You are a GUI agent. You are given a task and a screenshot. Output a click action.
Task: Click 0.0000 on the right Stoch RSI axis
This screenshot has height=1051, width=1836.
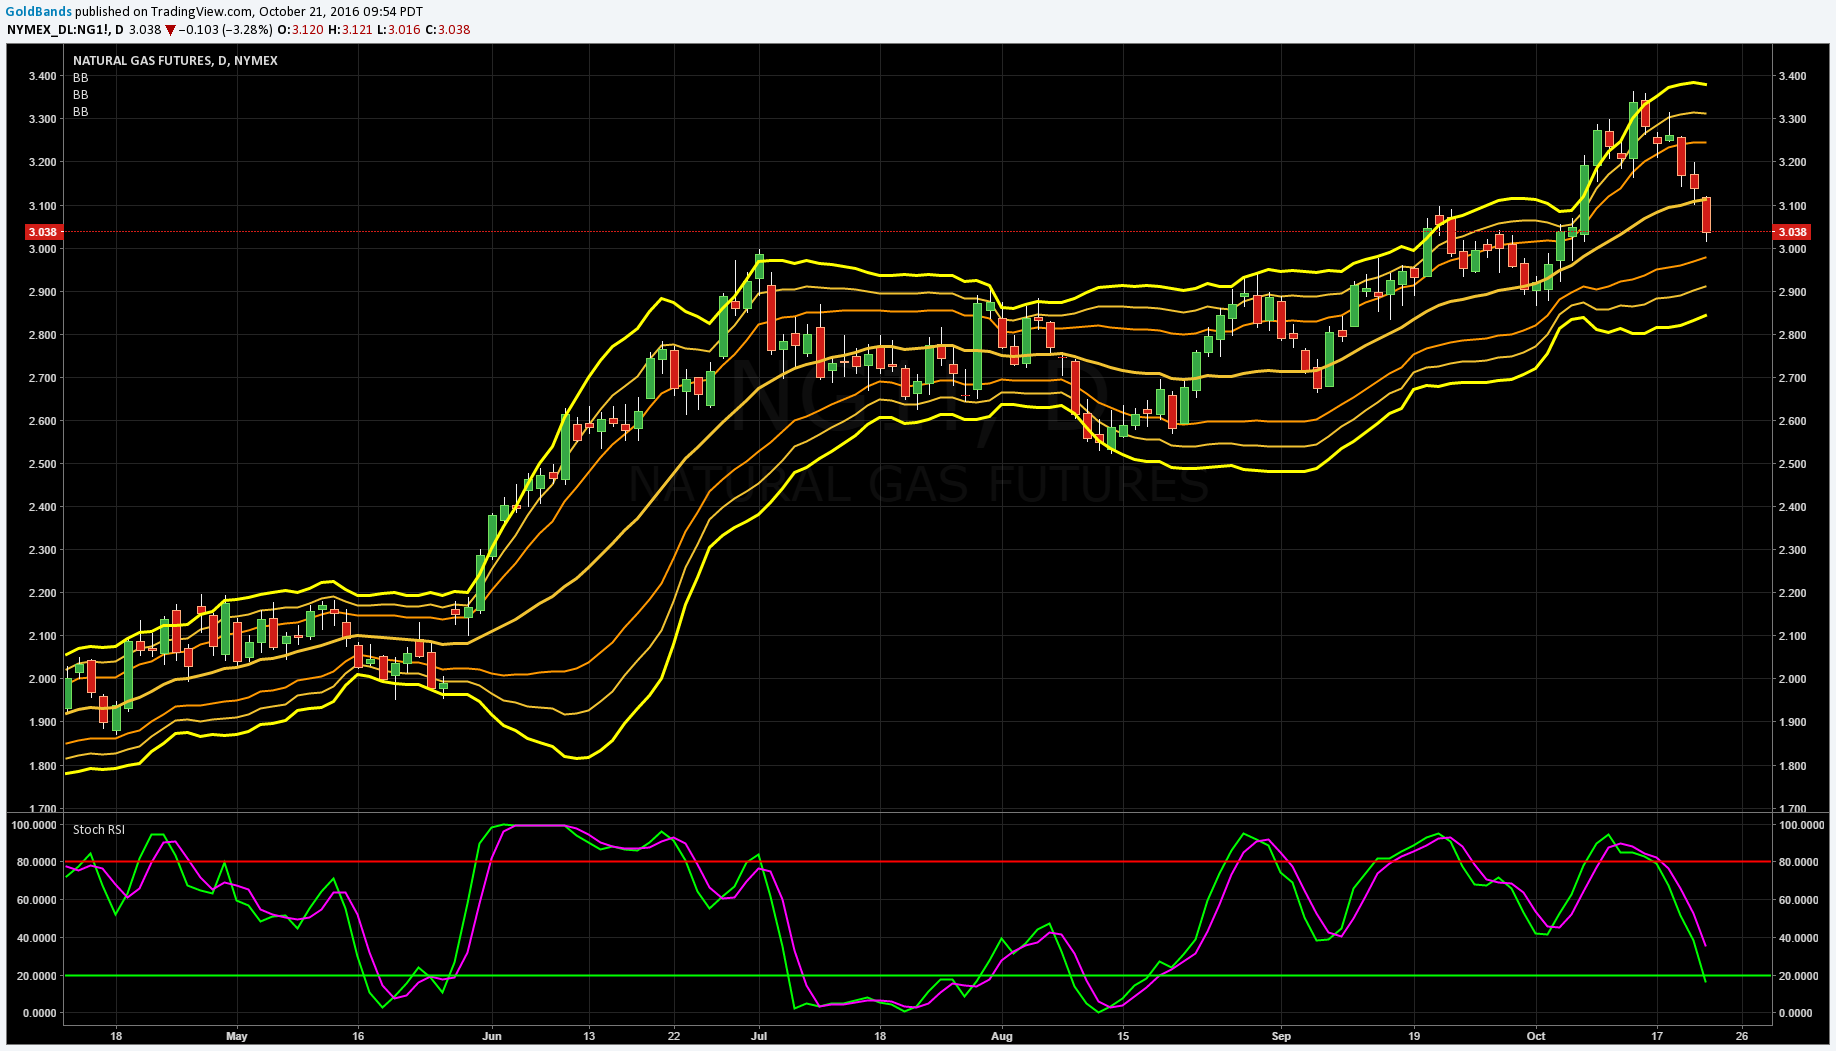(x=1796, y=1013)
